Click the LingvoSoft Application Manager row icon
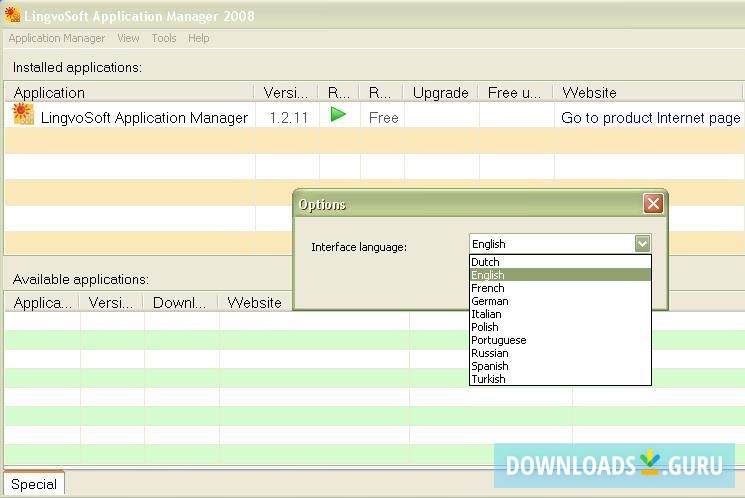The height and width of the screenshot is (498, 745). coord(23,115)
